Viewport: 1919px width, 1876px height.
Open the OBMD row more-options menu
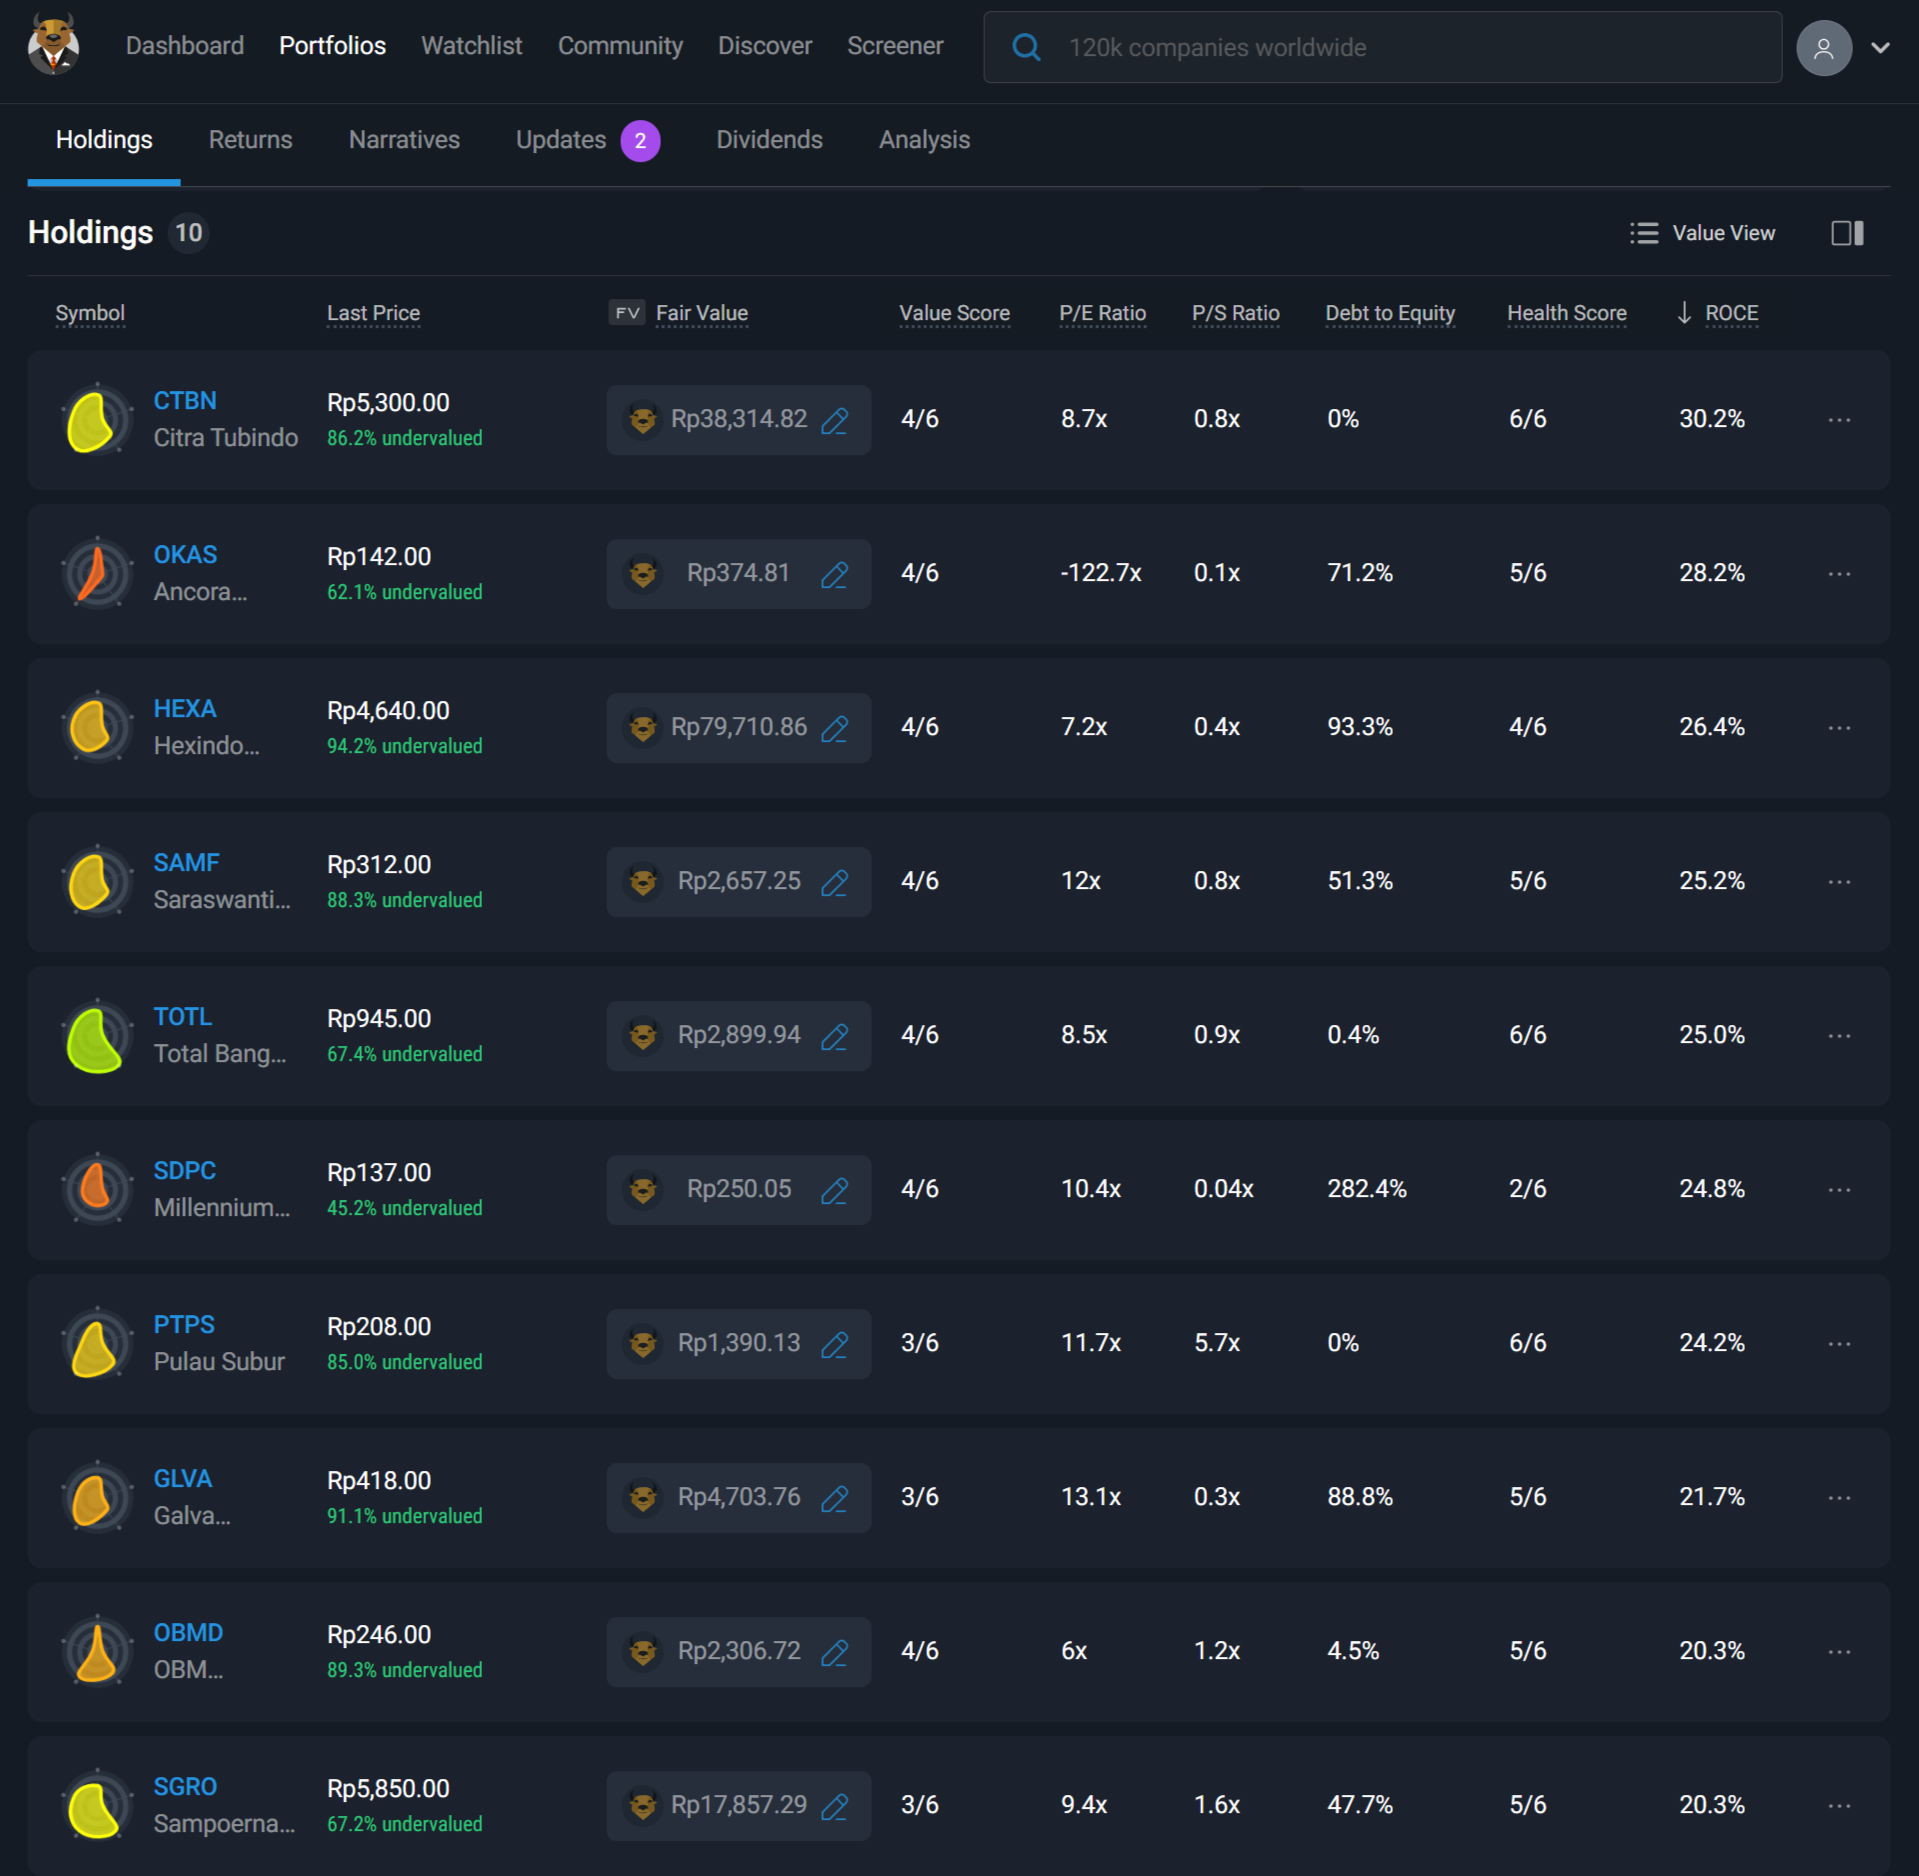click(1839, 1652)
